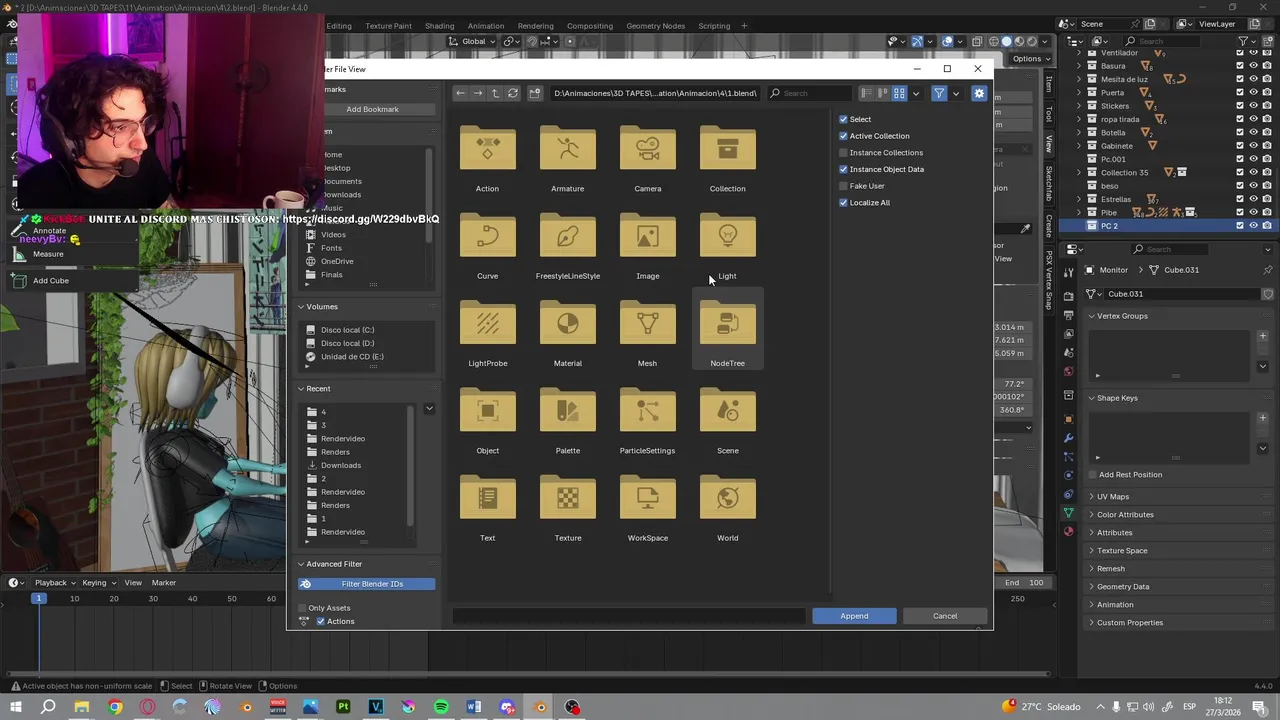Hide the Puerta collection in outliner
1280x720 pixels.
(1254, 92)
